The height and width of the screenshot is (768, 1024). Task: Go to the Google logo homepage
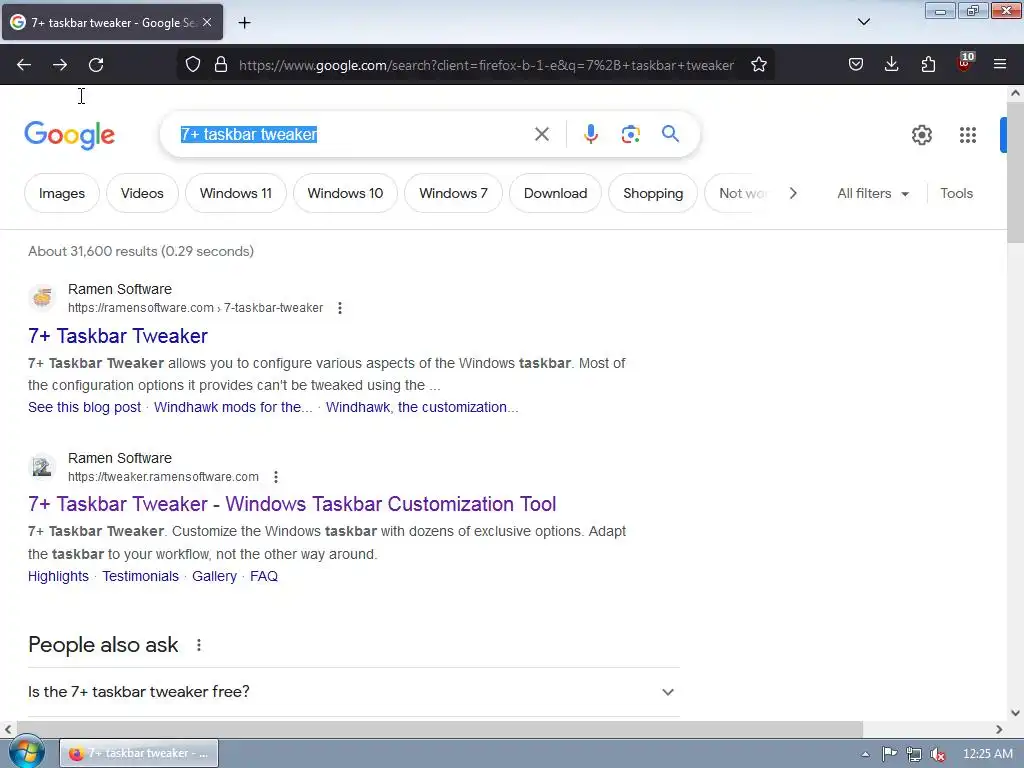pos(70,135)
